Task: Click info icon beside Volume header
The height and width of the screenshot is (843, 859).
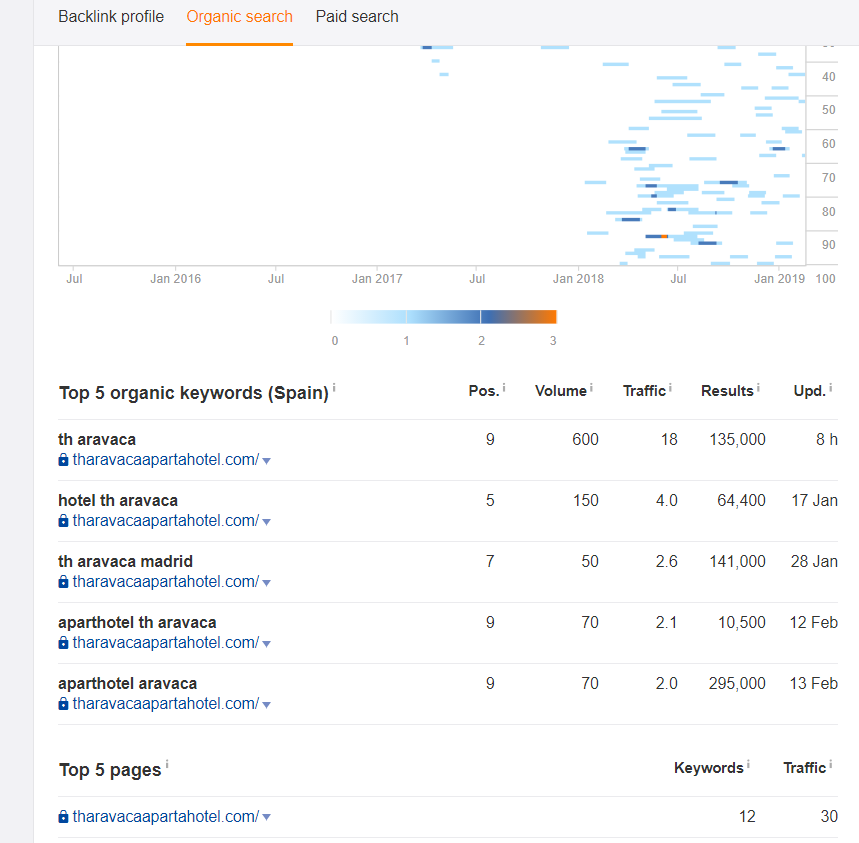Action: 591,388
